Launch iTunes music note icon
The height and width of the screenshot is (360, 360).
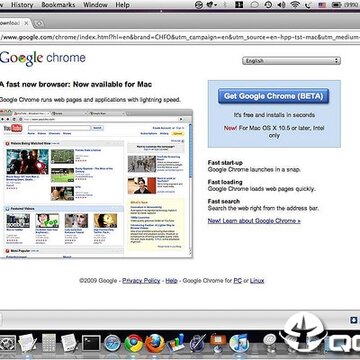coord(239,343)
